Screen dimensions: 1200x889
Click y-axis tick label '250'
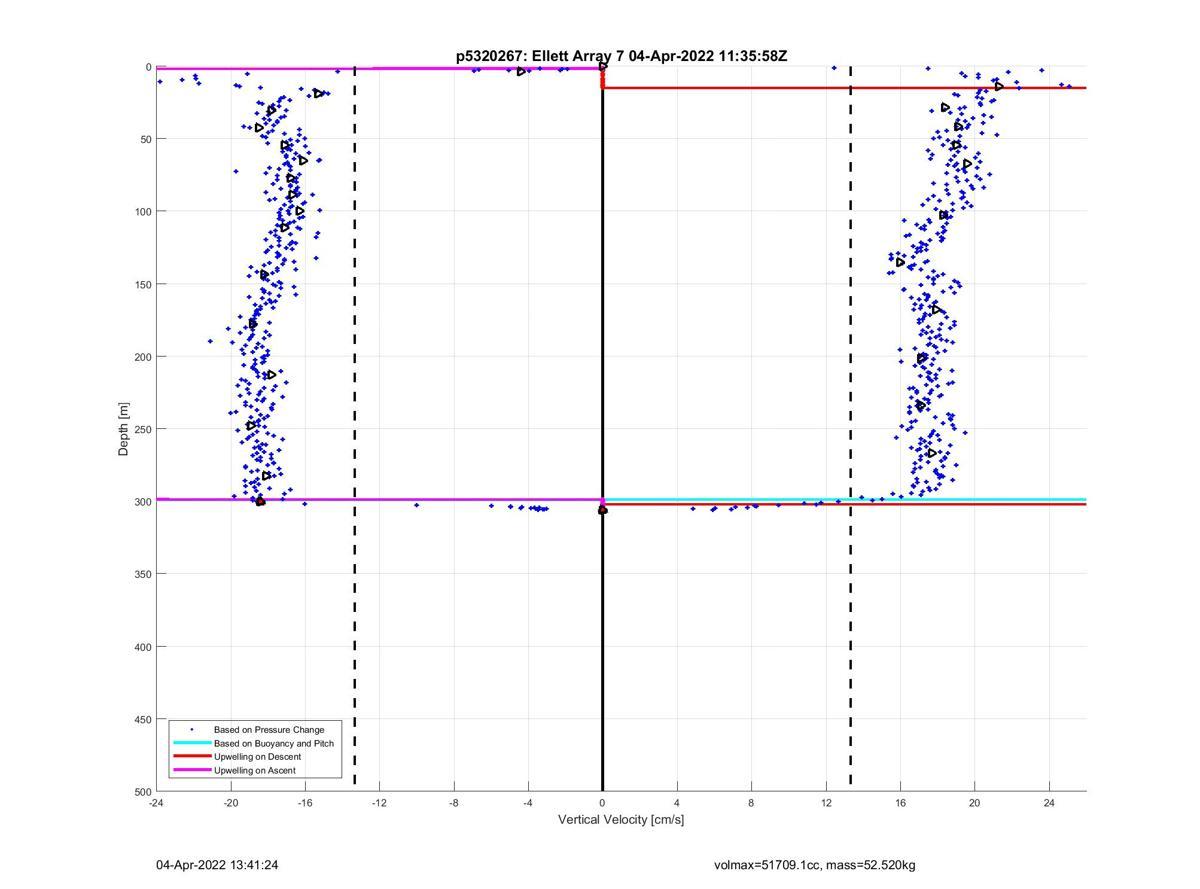coord(142,429)
